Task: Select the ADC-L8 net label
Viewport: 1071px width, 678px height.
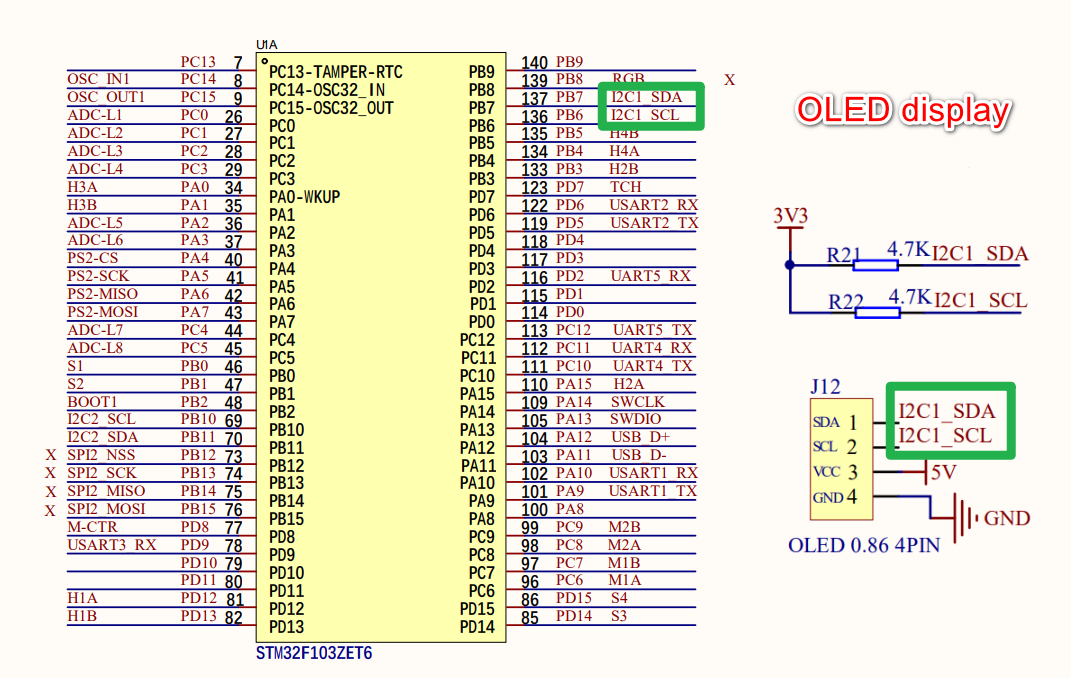Action: click(x=95, y=348)
